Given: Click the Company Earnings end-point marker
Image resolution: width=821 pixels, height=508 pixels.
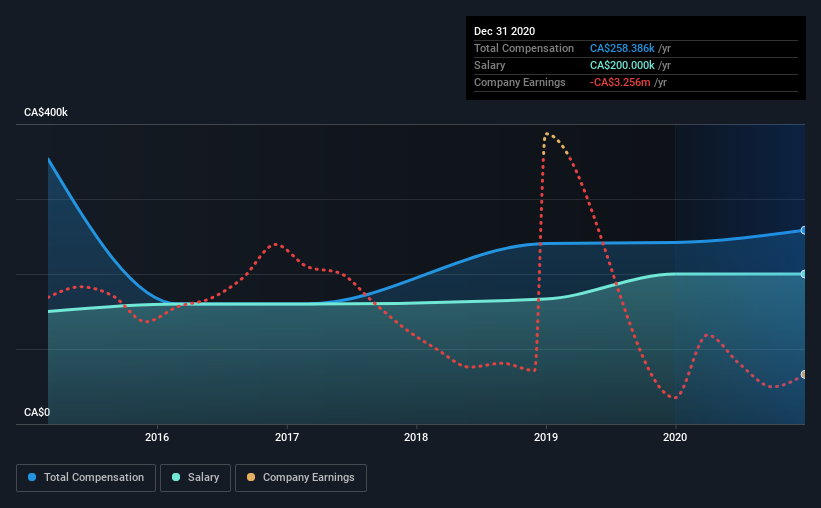Looking at the screenshot, I should coord(804,374).
